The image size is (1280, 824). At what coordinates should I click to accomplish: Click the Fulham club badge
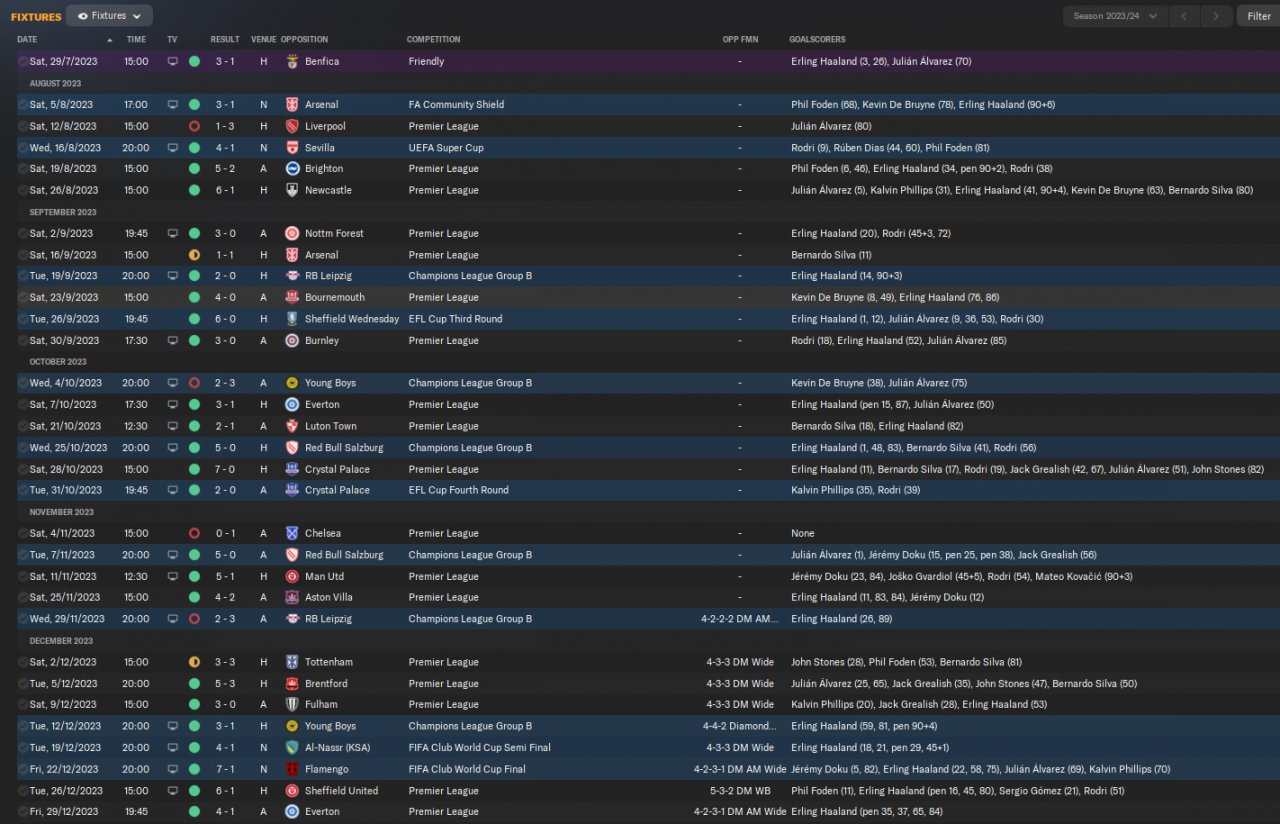tap(292, 704)
